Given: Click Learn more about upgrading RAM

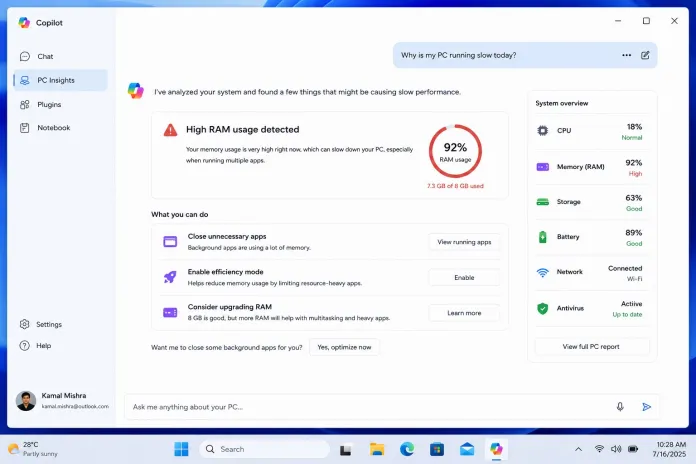Looking at the screenshot, I should pyautogui.click(x=464, y=313).
